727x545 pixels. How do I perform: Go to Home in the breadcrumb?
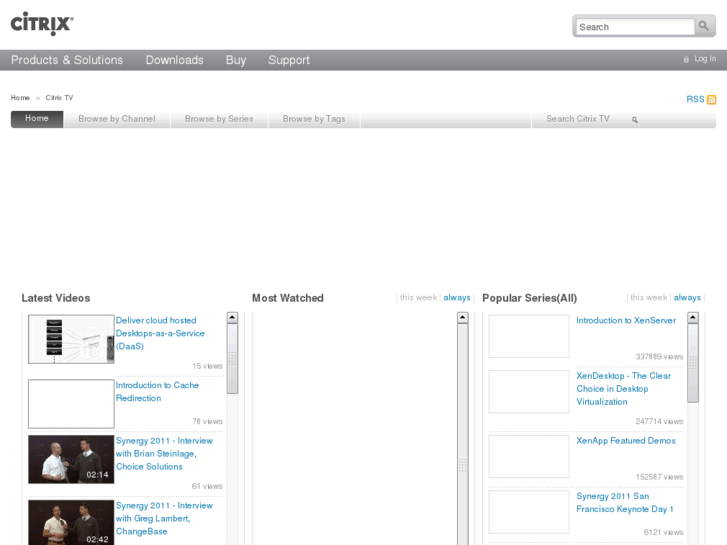coord(20,98)
